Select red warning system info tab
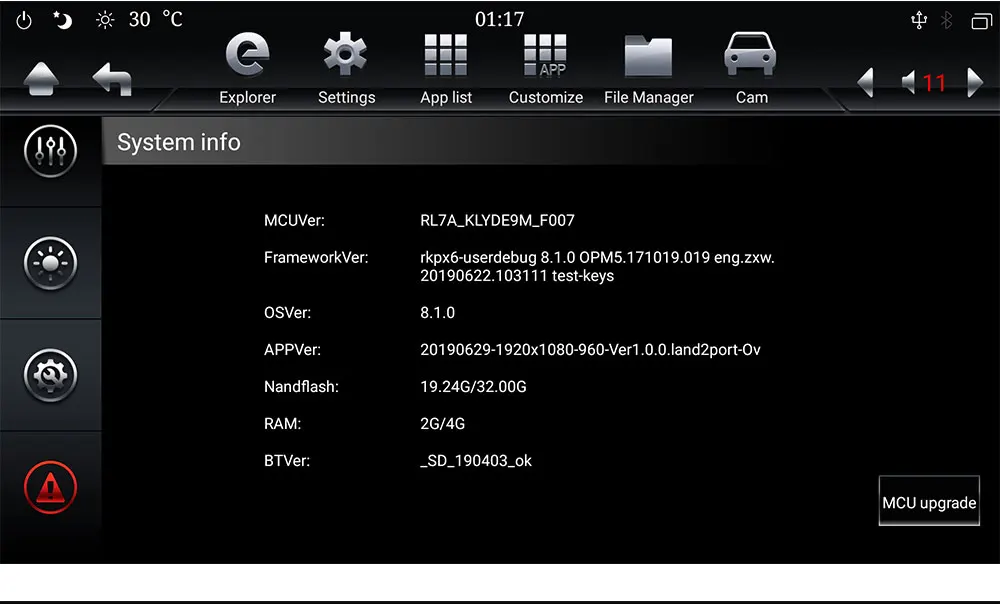This screenshot has width=1000, height=604. pyautogui.click(x=50, y=487)
